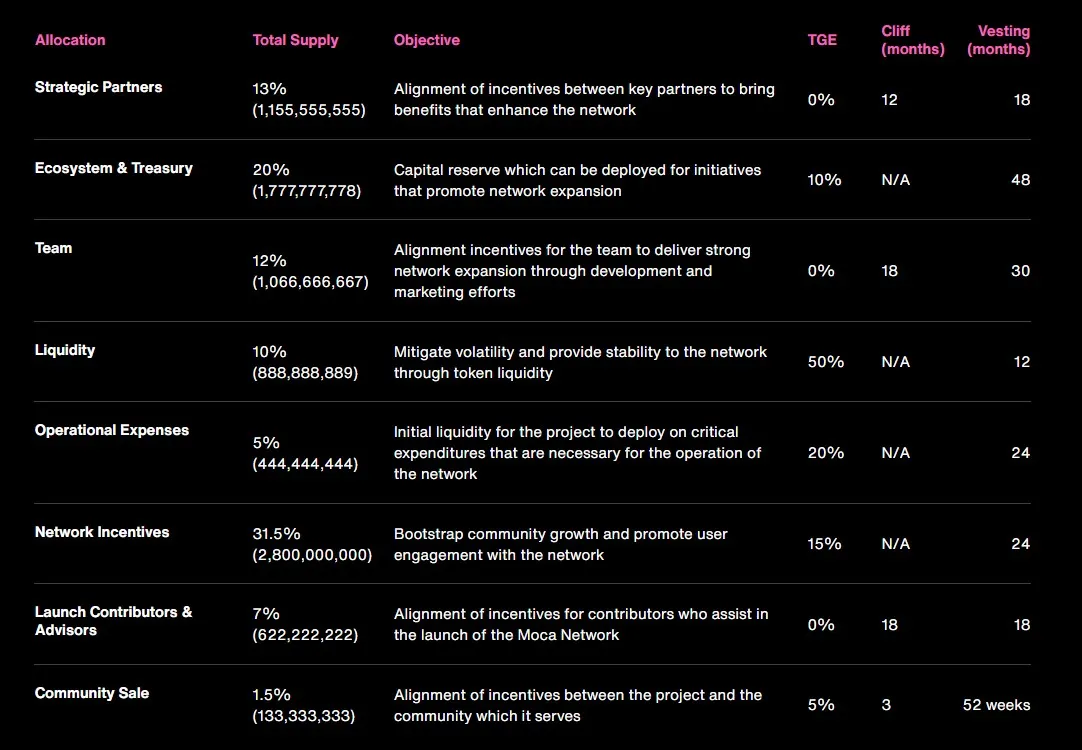Select the Strategic Partners row label
The width and height of the screenshot is (1082, 750).
tap(98, 87)
